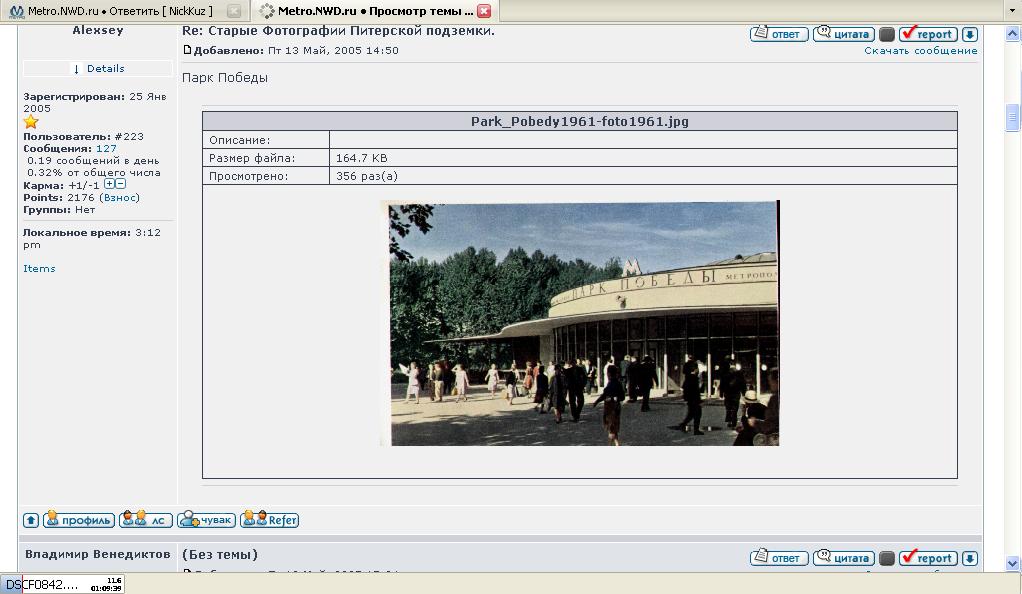Open the 'Взнос' link next to Points
The height and width of the screenshot is (594, 1022).
(x=119, y=198)
